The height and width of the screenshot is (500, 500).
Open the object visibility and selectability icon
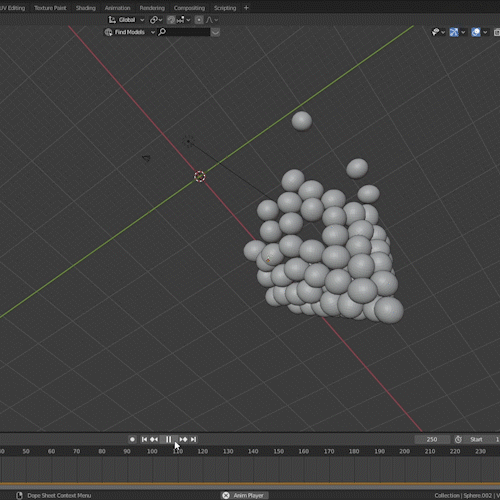[435, 32]
